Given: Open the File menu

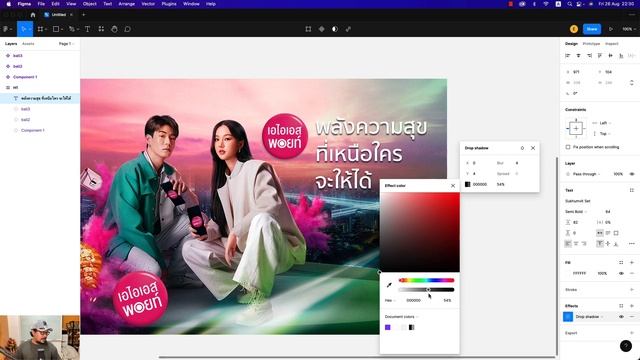Looking at the screenshot, I should coord(41,4).
